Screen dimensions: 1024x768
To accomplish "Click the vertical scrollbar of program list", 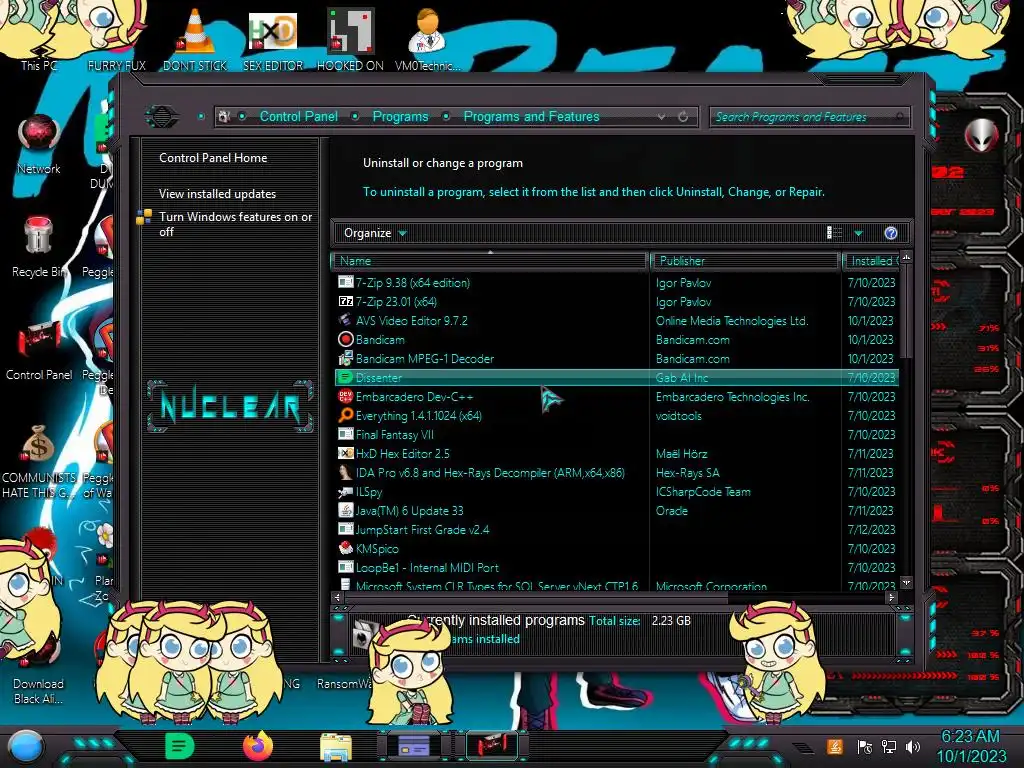I will point(906,312).
